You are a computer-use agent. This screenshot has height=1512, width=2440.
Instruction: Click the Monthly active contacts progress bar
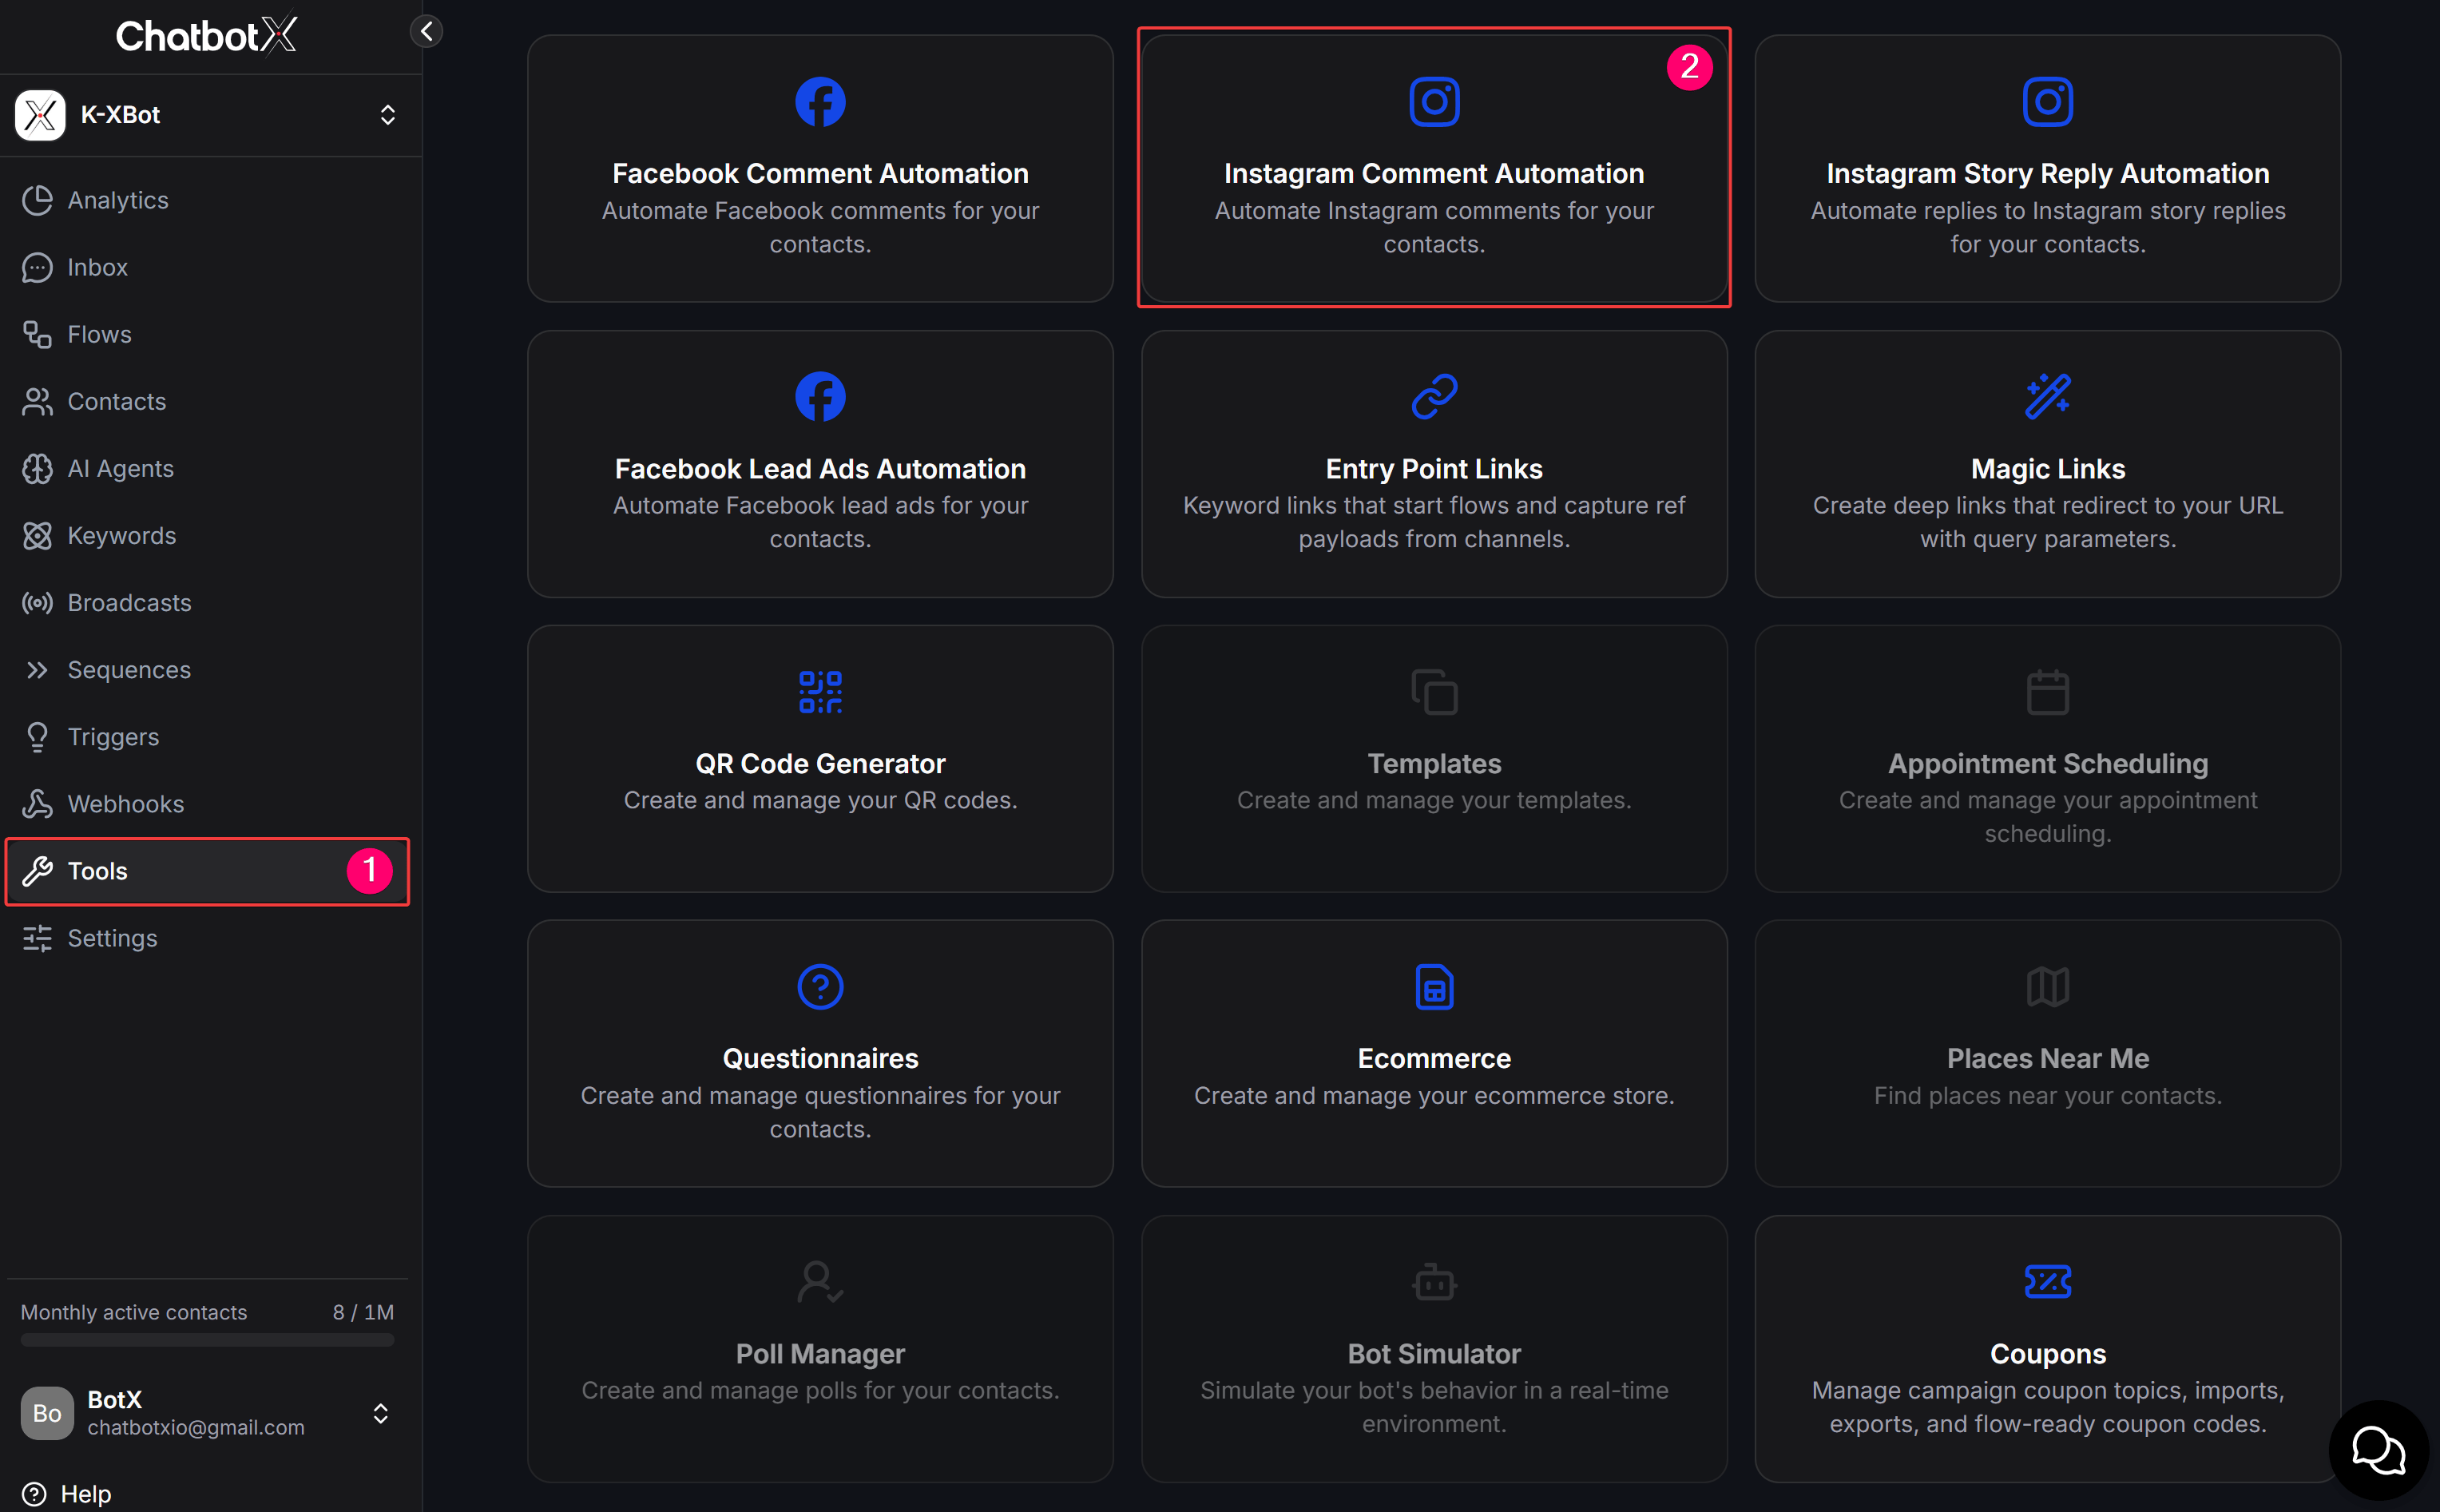click(207, 1340)
